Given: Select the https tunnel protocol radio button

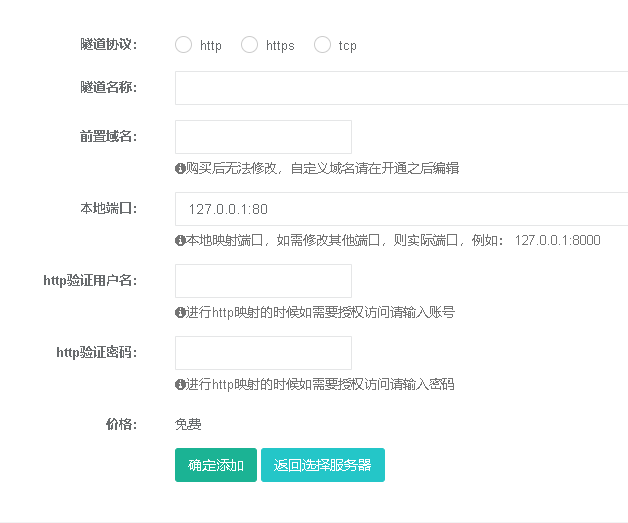Looking at the screenshot, I should [x=249, y=44].
